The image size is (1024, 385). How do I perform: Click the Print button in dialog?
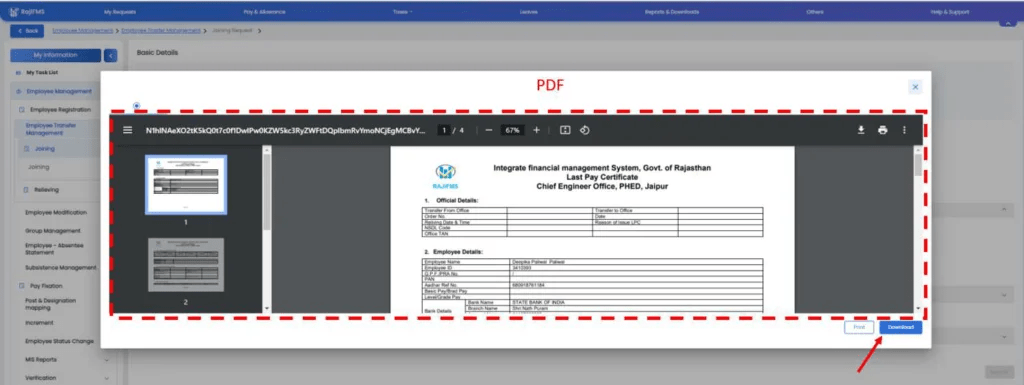coord(859,327)
